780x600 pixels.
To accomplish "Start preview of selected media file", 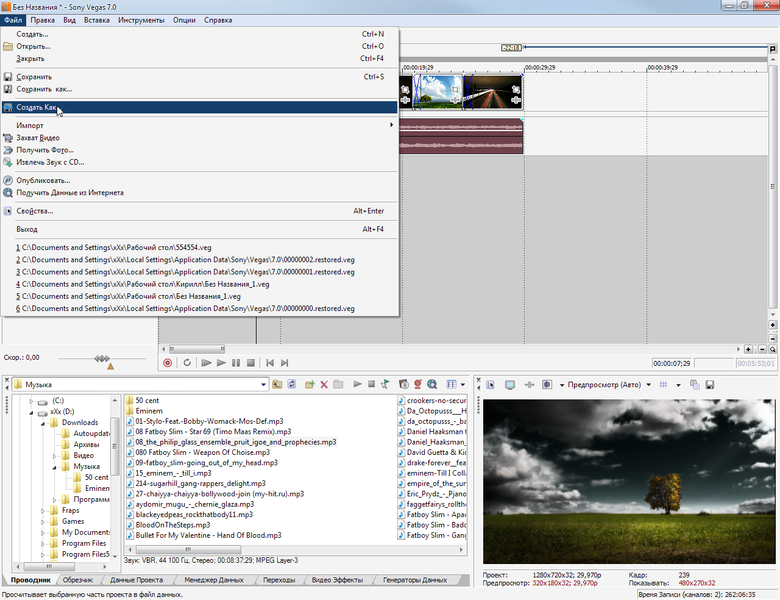I will tap(357, 384).
